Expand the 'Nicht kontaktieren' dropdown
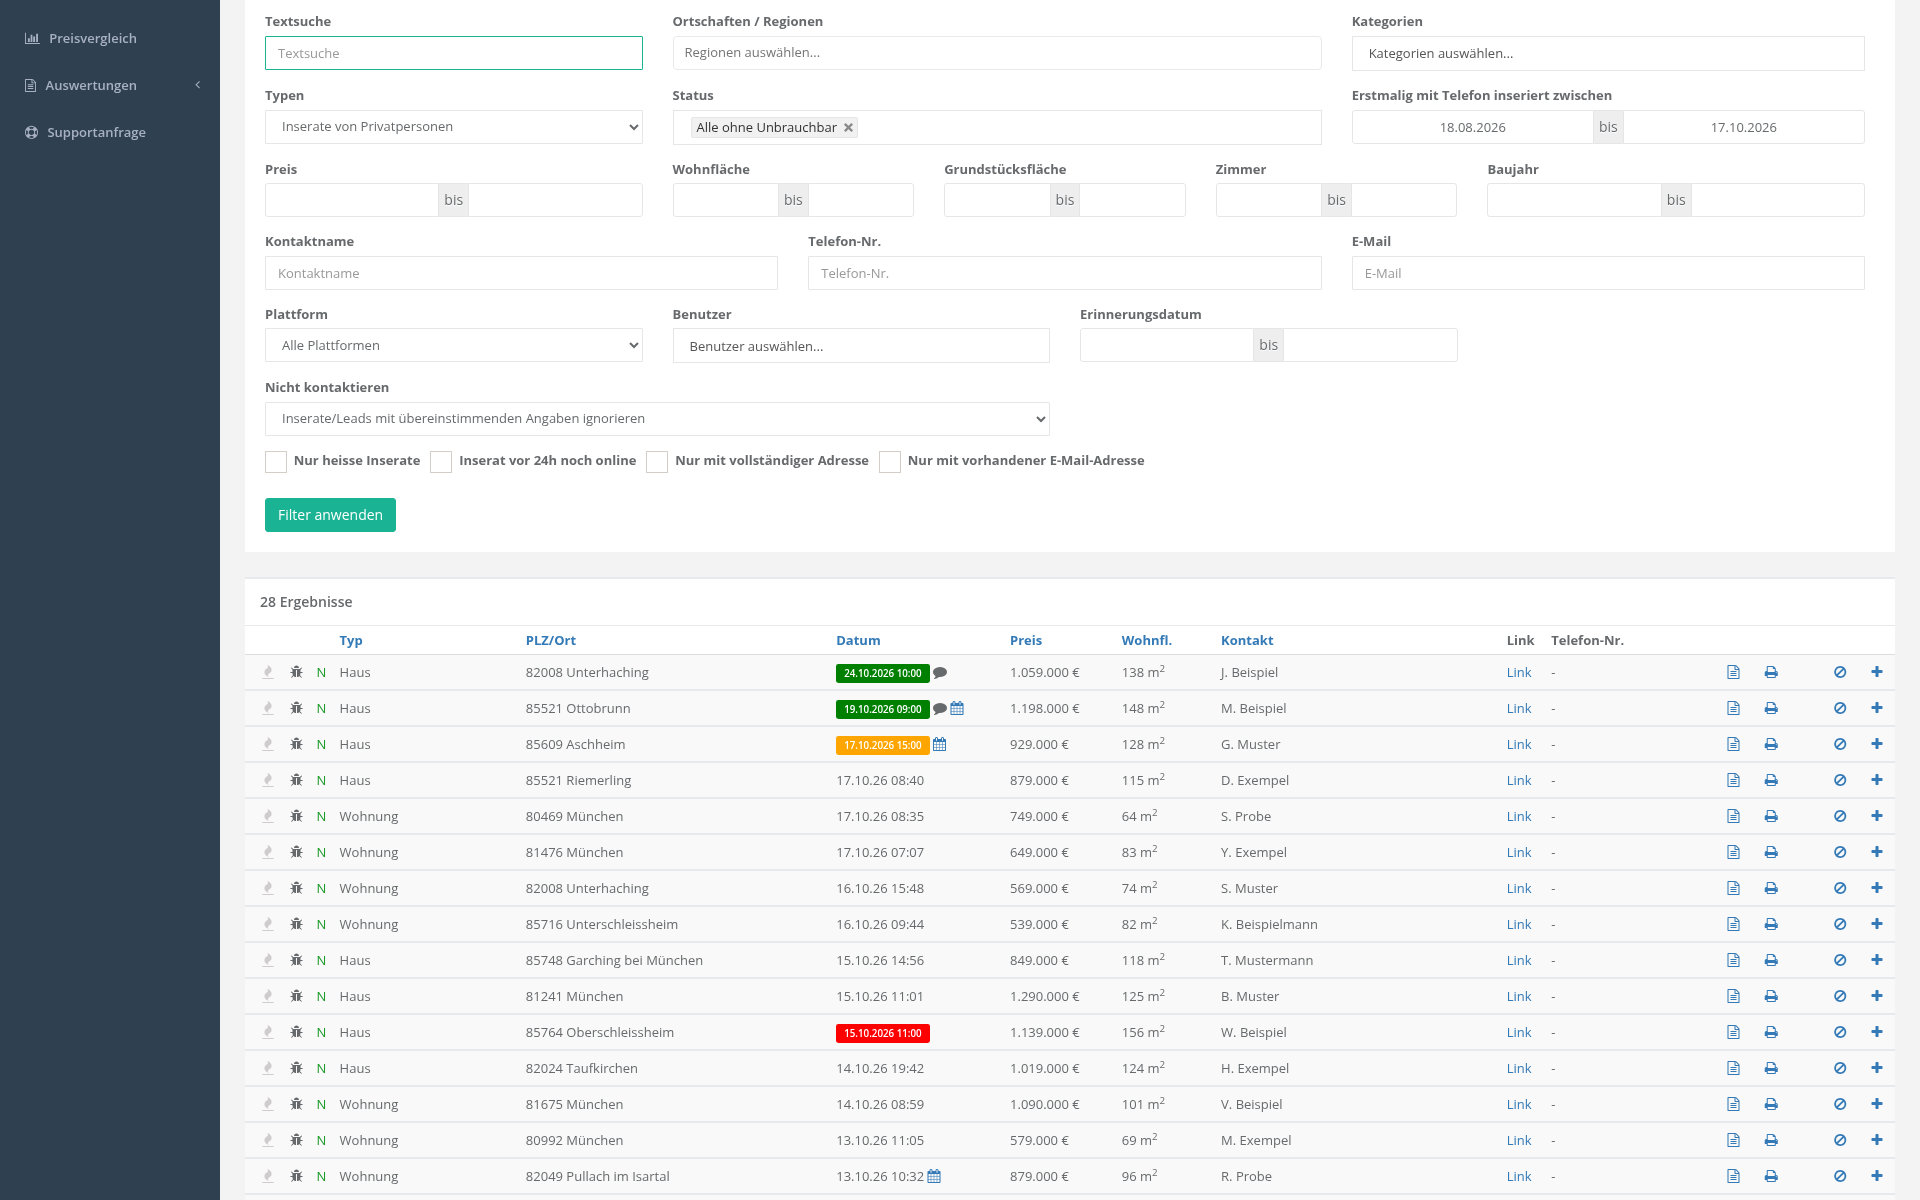1920x1200 pixels. point(657,419)
